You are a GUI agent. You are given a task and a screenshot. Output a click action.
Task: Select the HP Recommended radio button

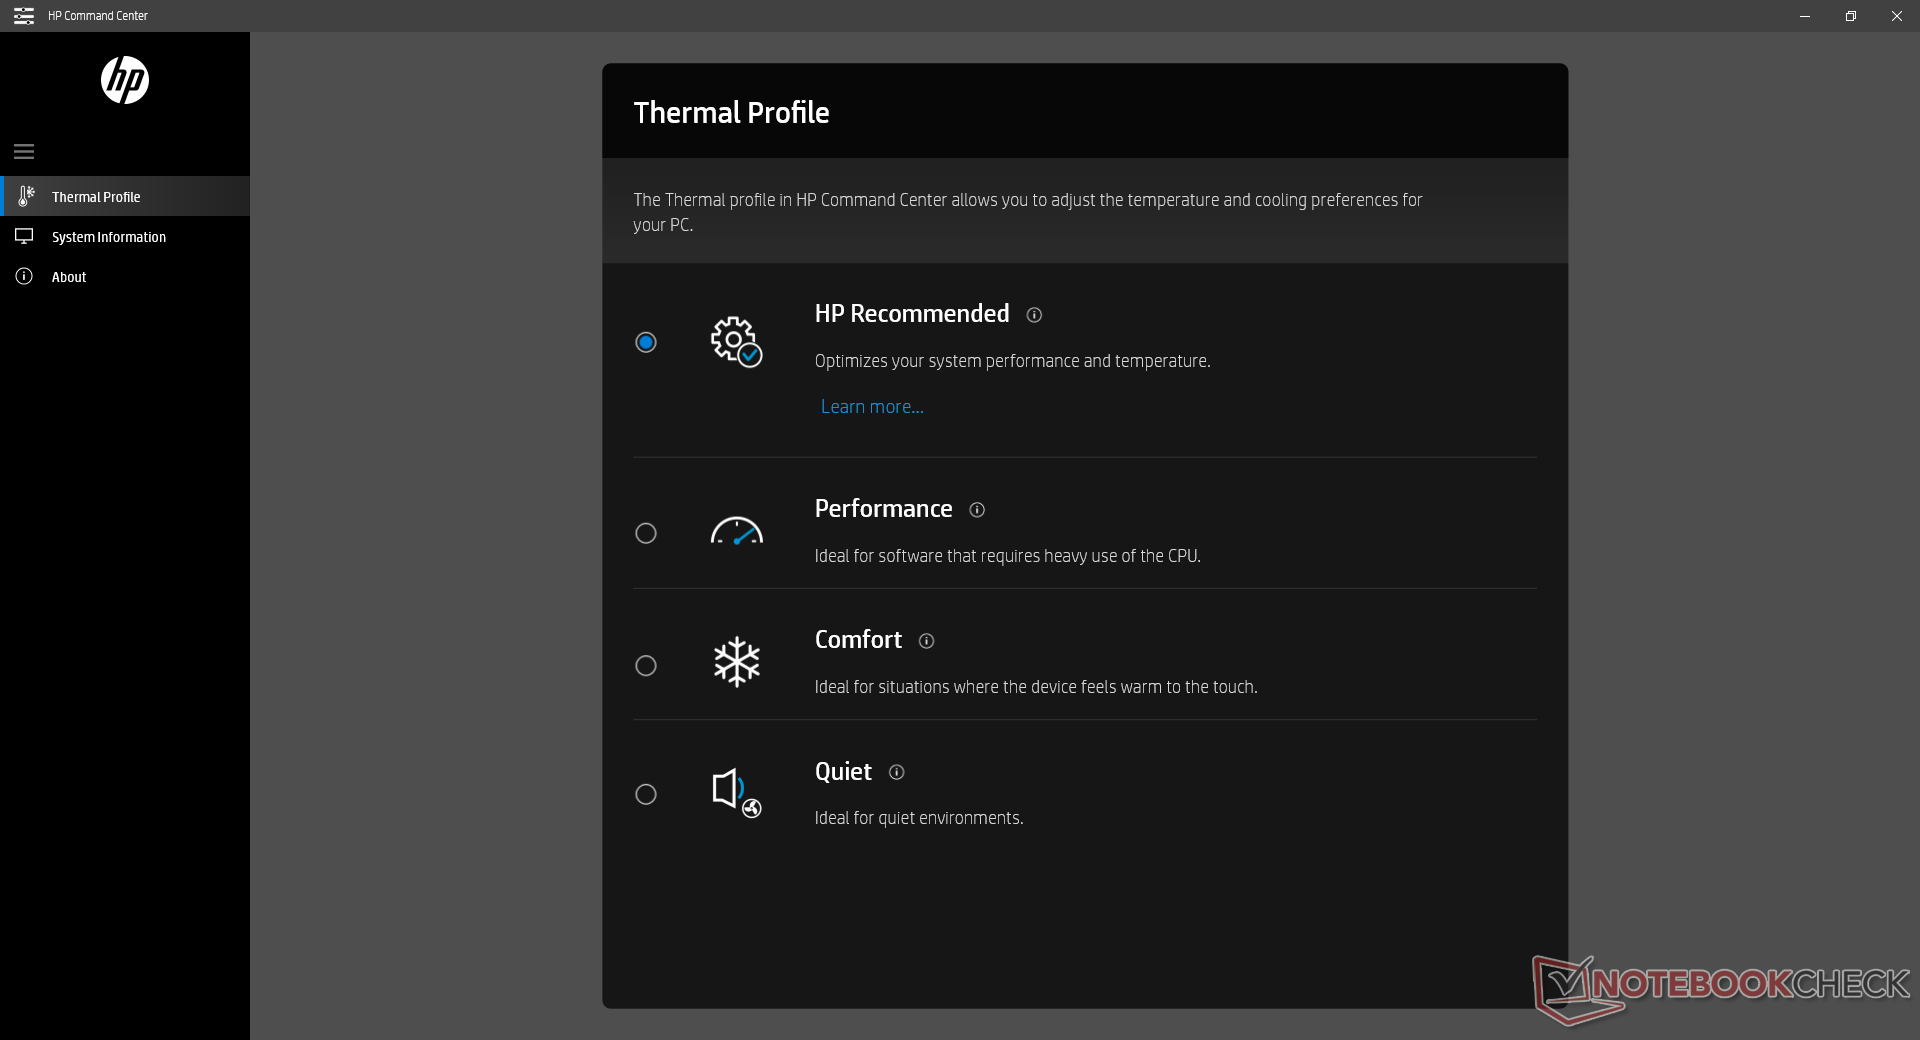click(646, 343)
